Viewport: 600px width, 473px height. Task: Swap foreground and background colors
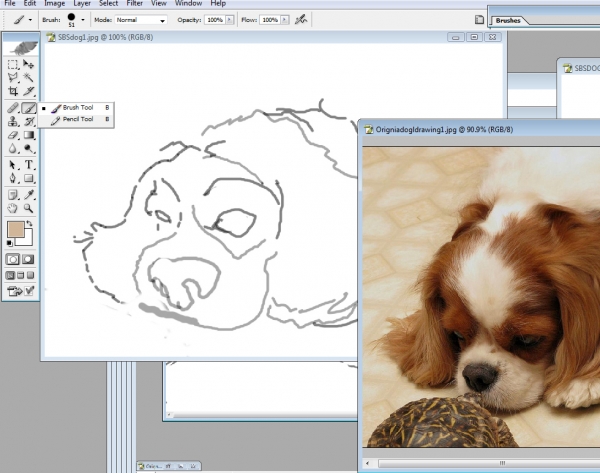(29, 223)
